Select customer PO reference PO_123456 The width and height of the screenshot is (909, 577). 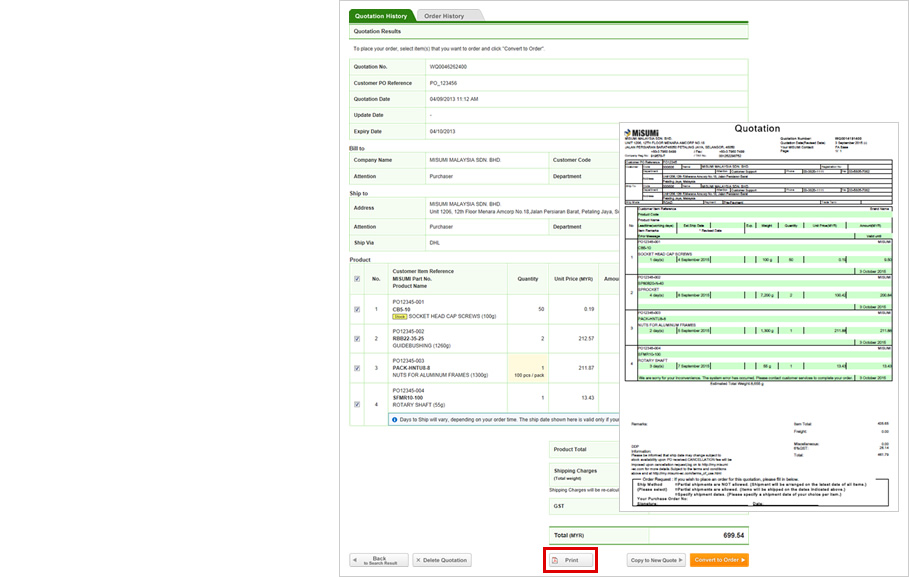pyautogui.click(x=443, y=83)
